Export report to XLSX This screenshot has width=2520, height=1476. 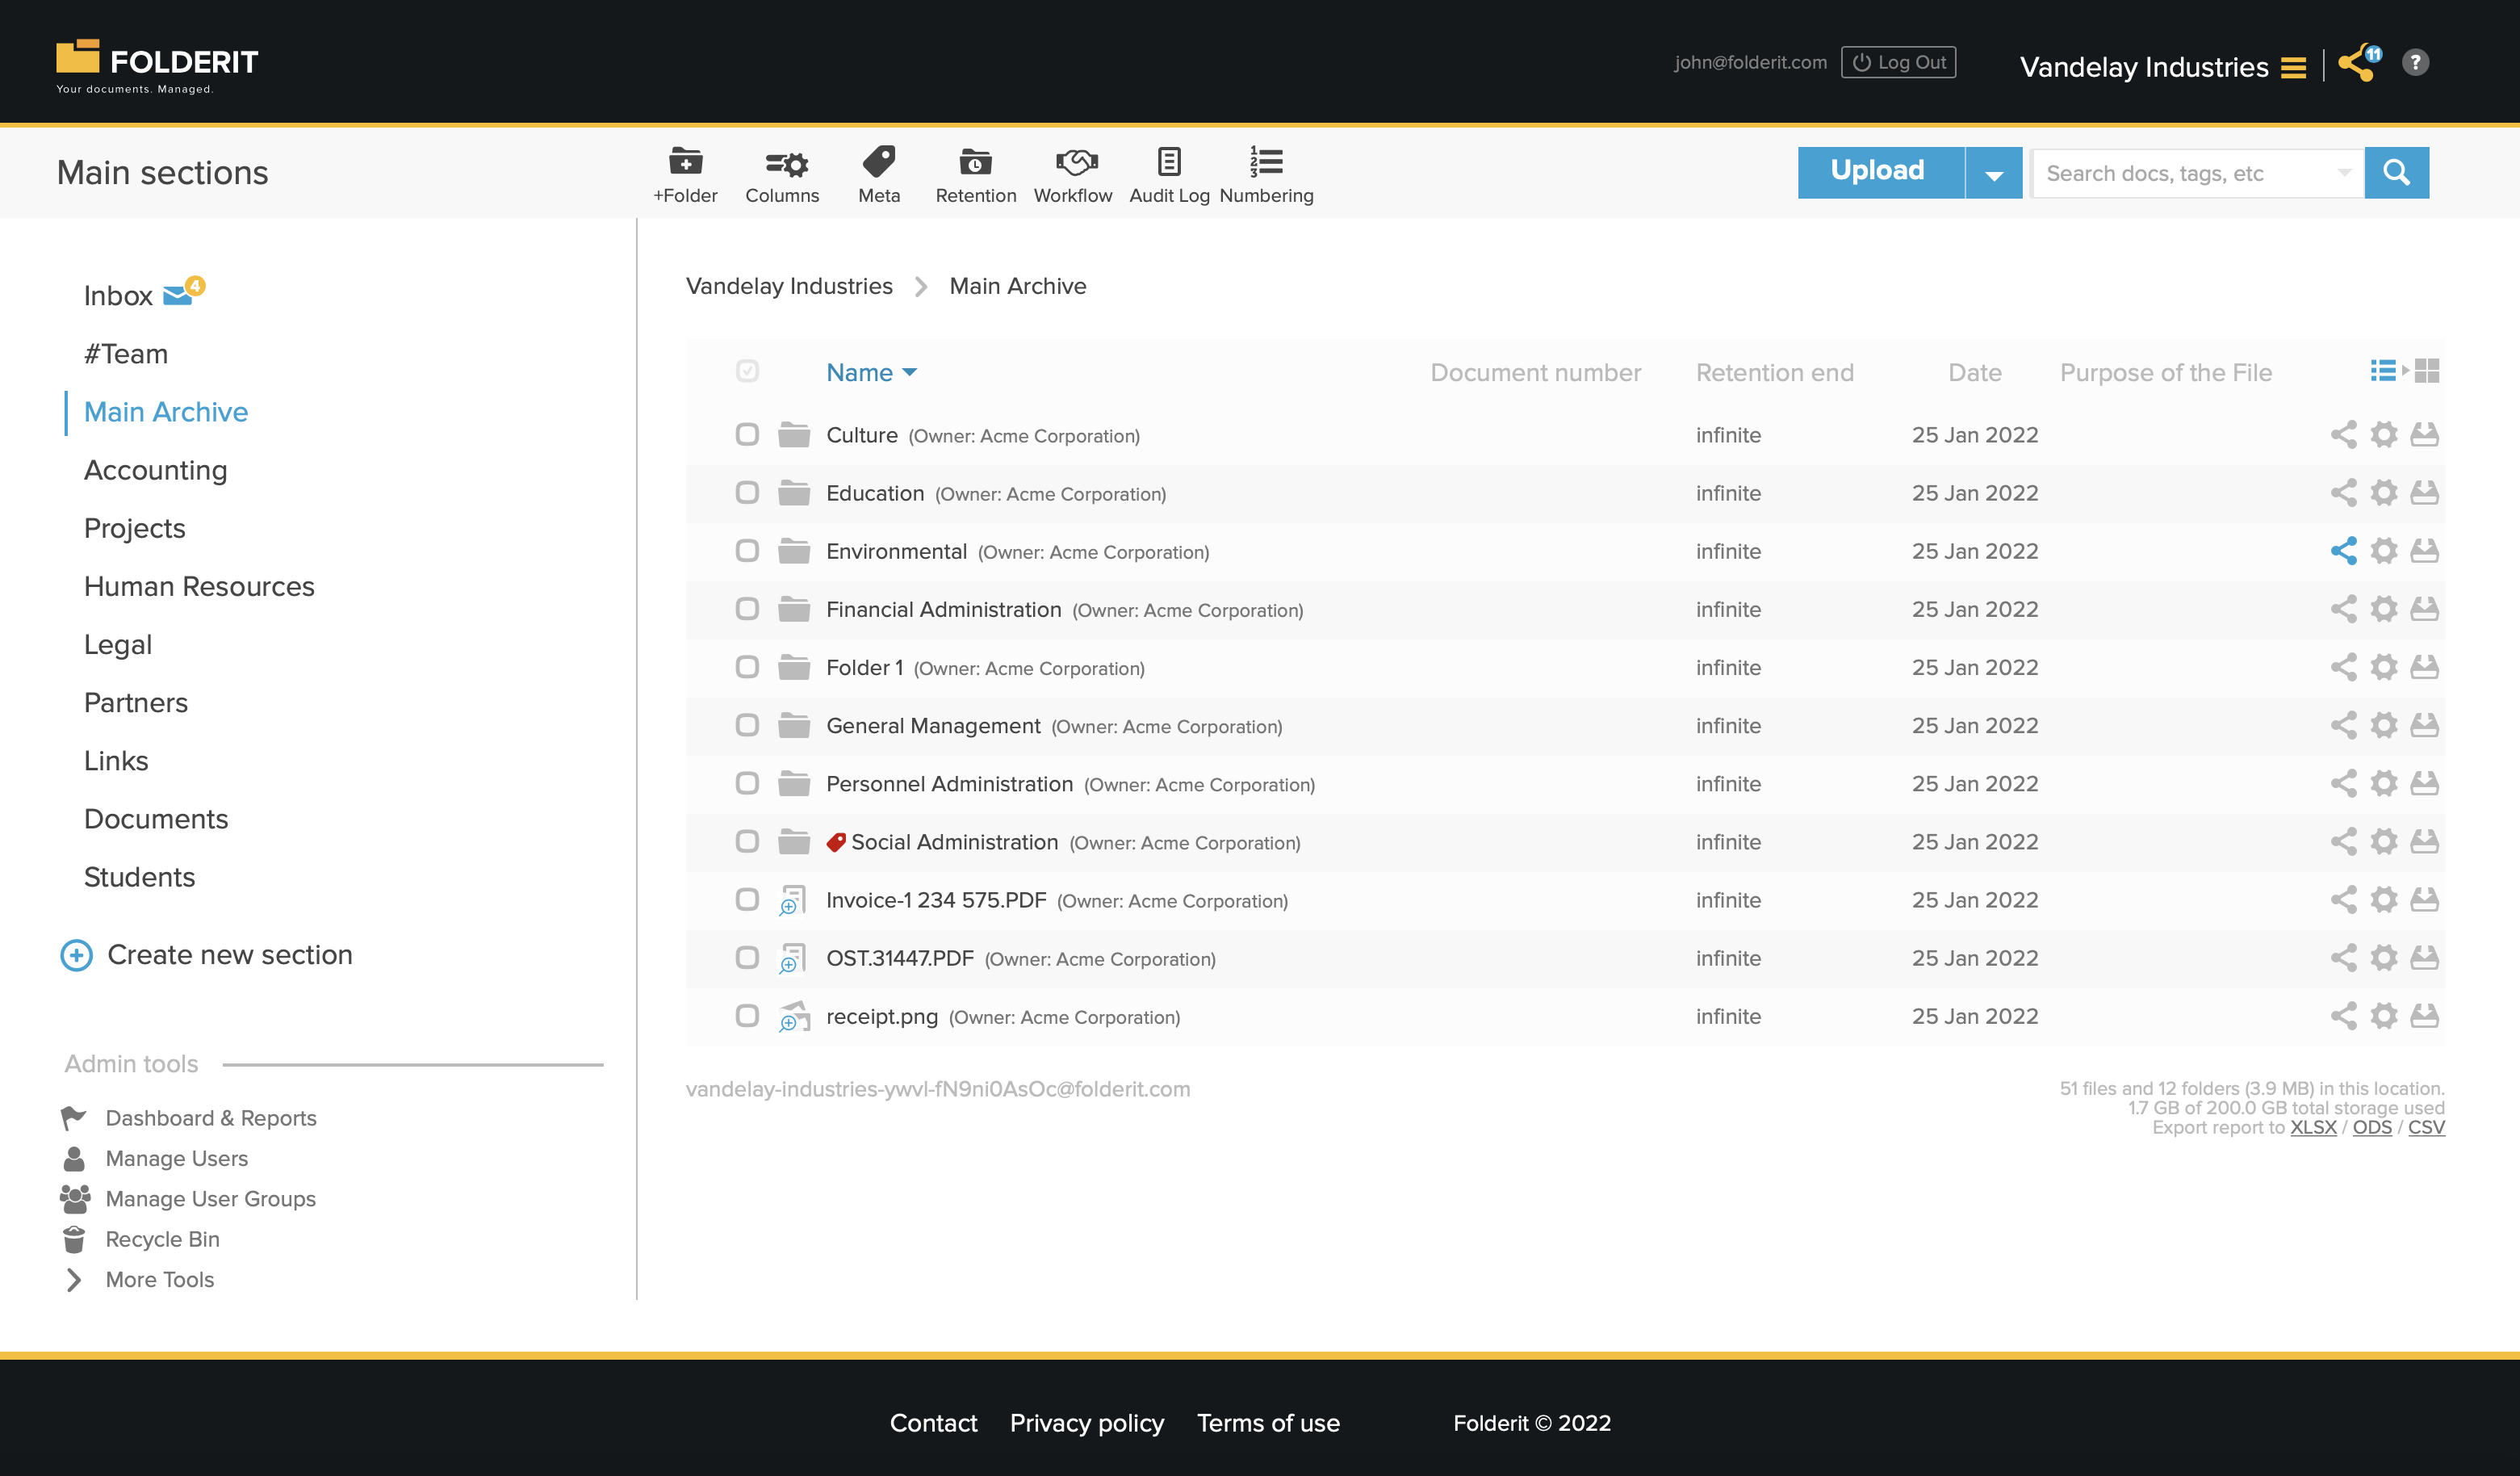point(2314,1127)
